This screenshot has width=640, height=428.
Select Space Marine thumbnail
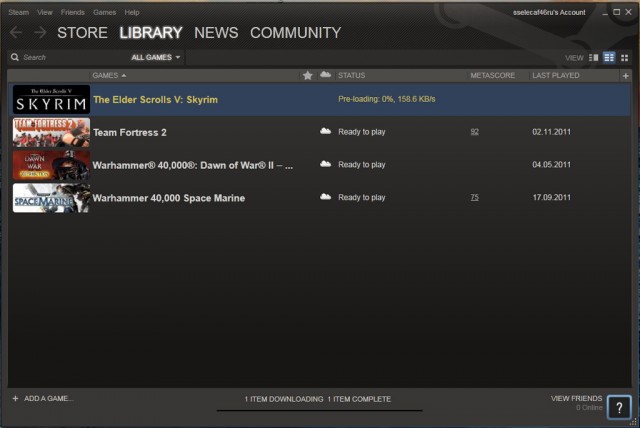51,198
